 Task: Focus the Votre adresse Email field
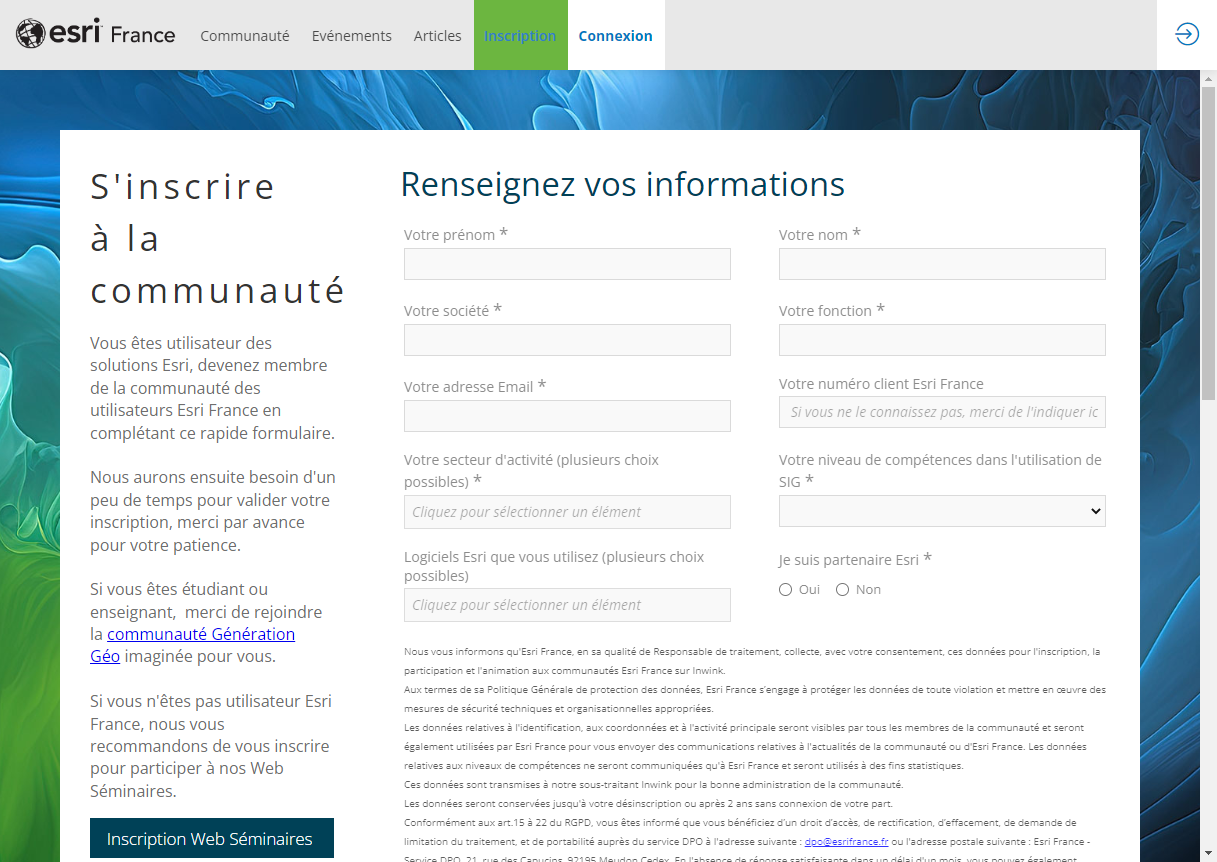point(567,416)
